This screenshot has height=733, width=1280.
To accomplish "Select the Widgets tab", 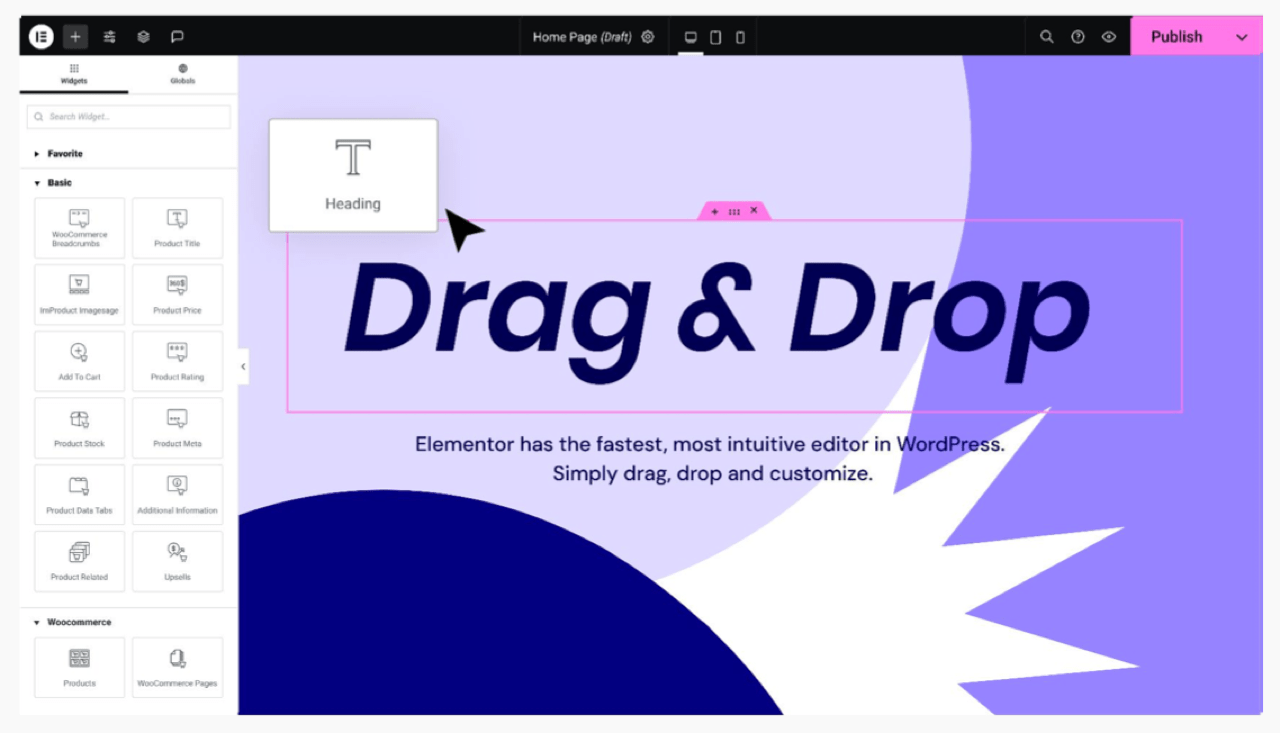I will pos(74,74).
